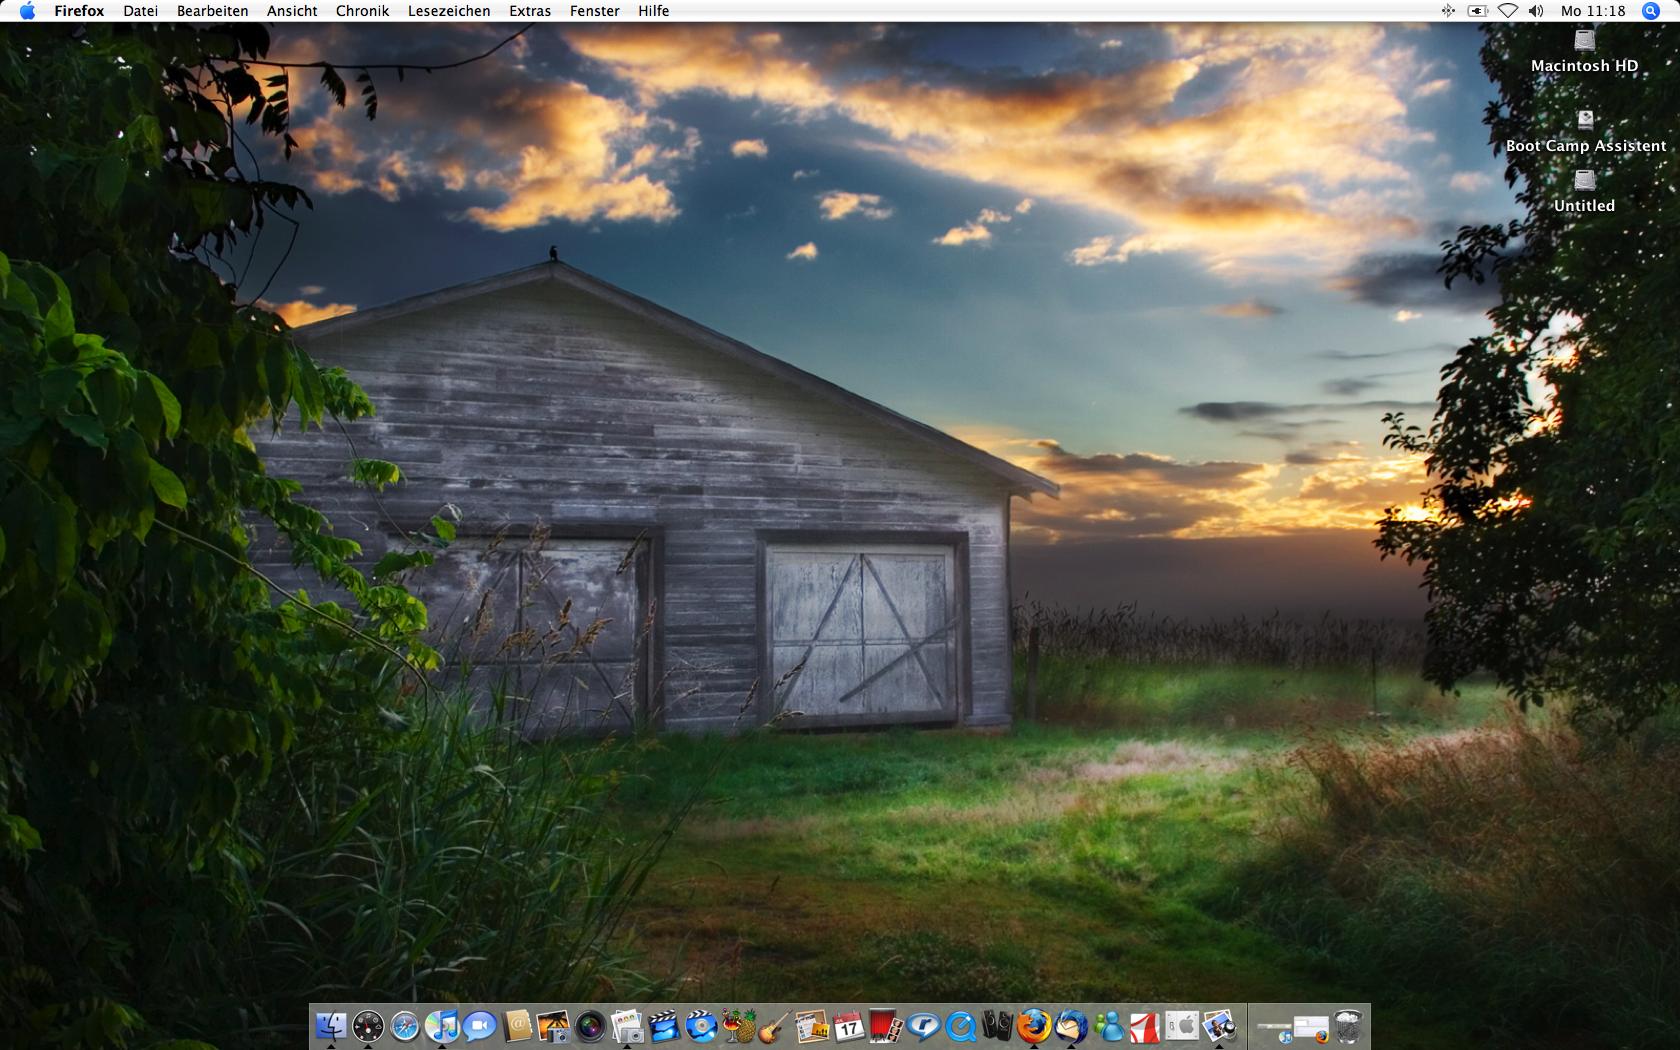Click the Firefox icon in the dock
1680x1050 pixels.
[x=1034, y=1026]
